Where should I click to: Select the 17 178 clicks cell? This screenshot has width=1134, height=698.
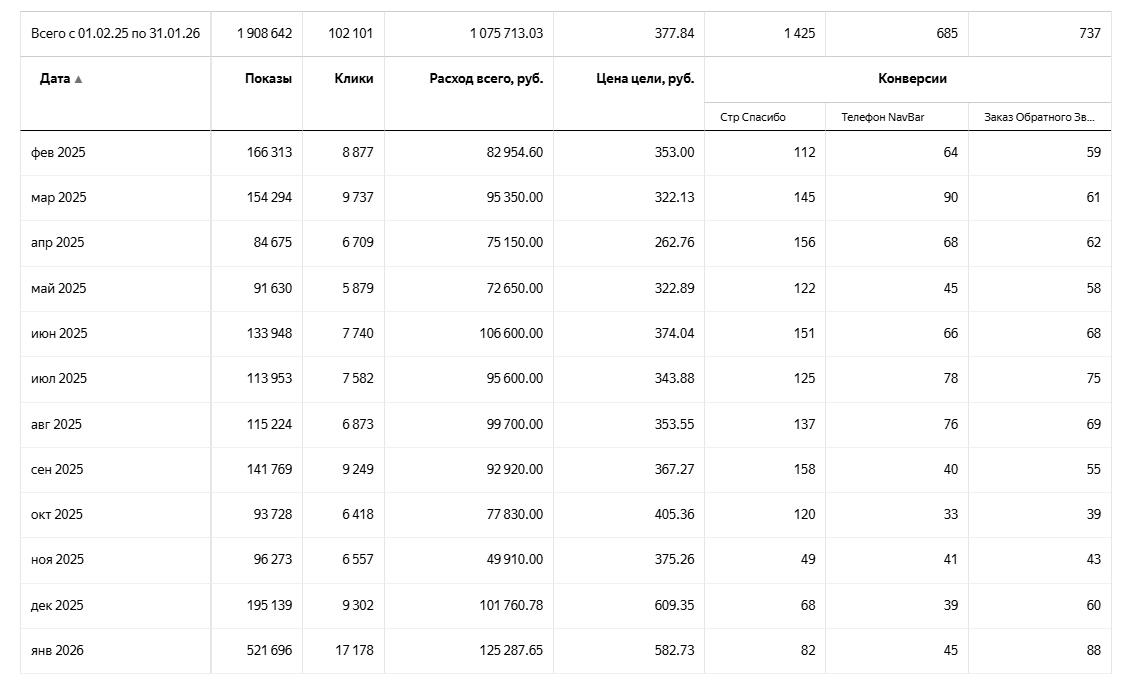[x=354, y=651]
